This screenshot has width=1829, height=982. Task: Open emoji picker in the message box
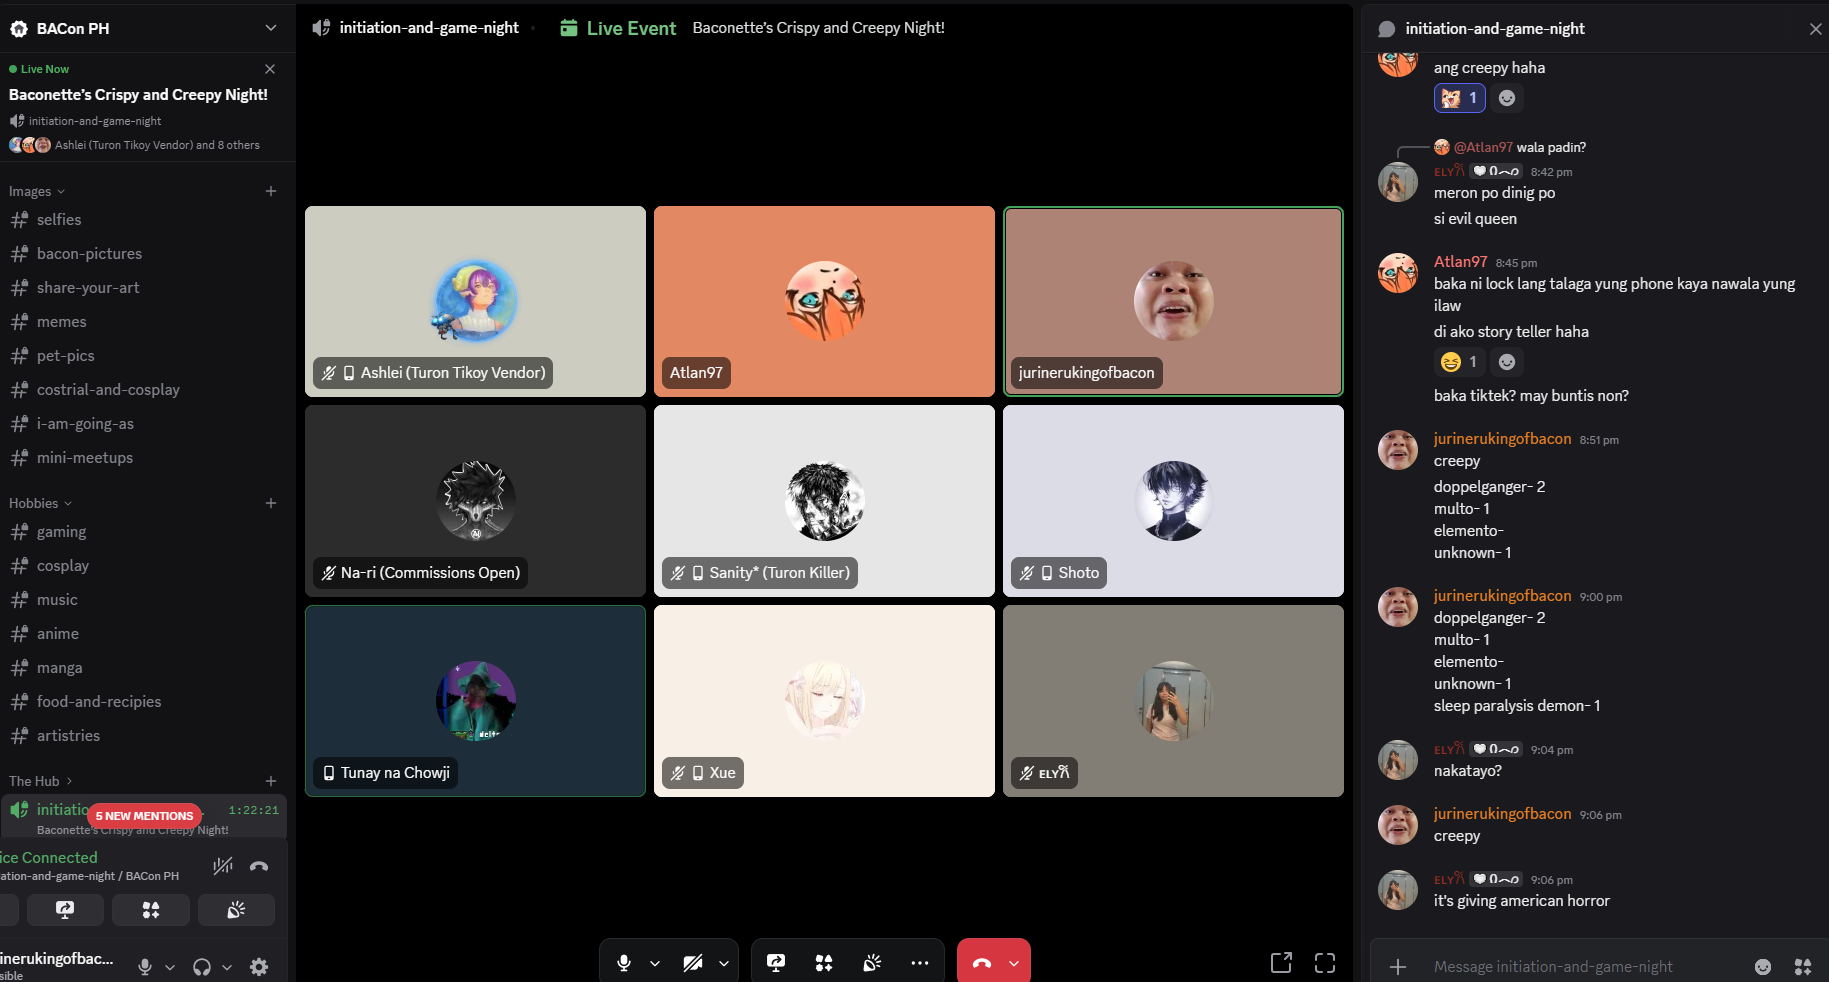coord(1763,967)
